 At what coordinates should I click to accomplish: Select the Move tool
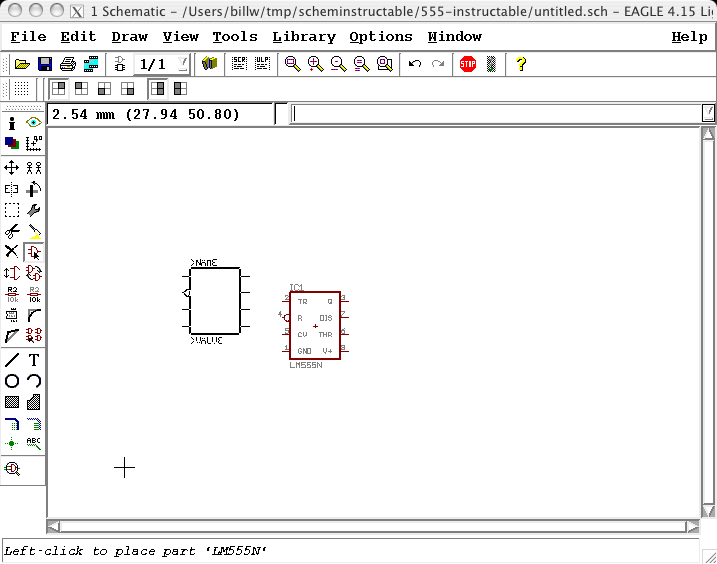tap(11, 168)
